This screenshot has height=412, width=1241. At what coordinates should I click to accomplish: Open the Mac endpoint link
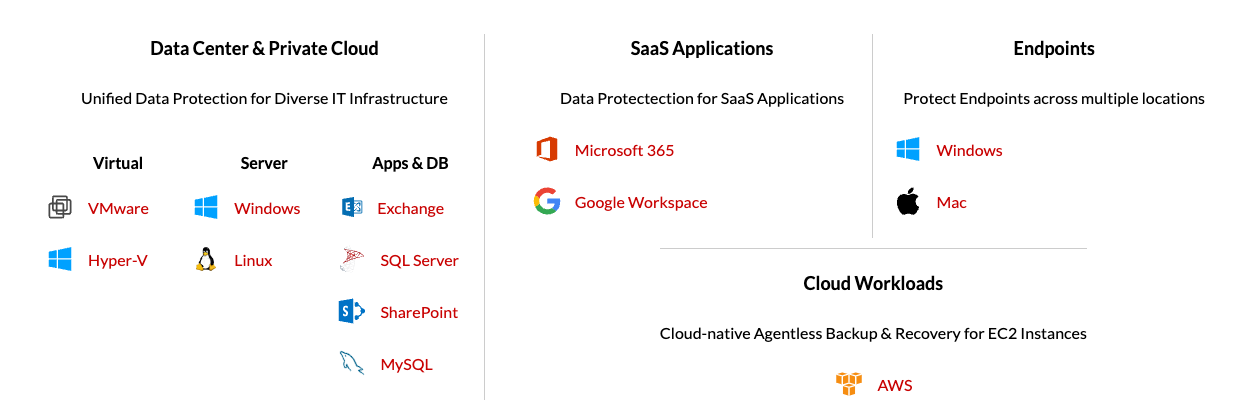coord(951,202)
